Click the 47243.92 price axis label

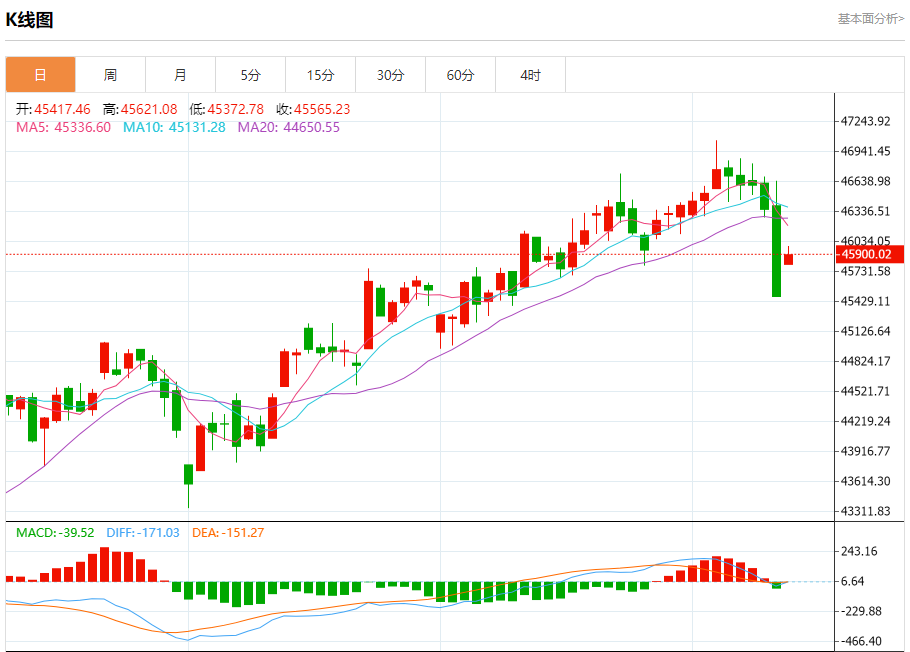tap(866, 121)
